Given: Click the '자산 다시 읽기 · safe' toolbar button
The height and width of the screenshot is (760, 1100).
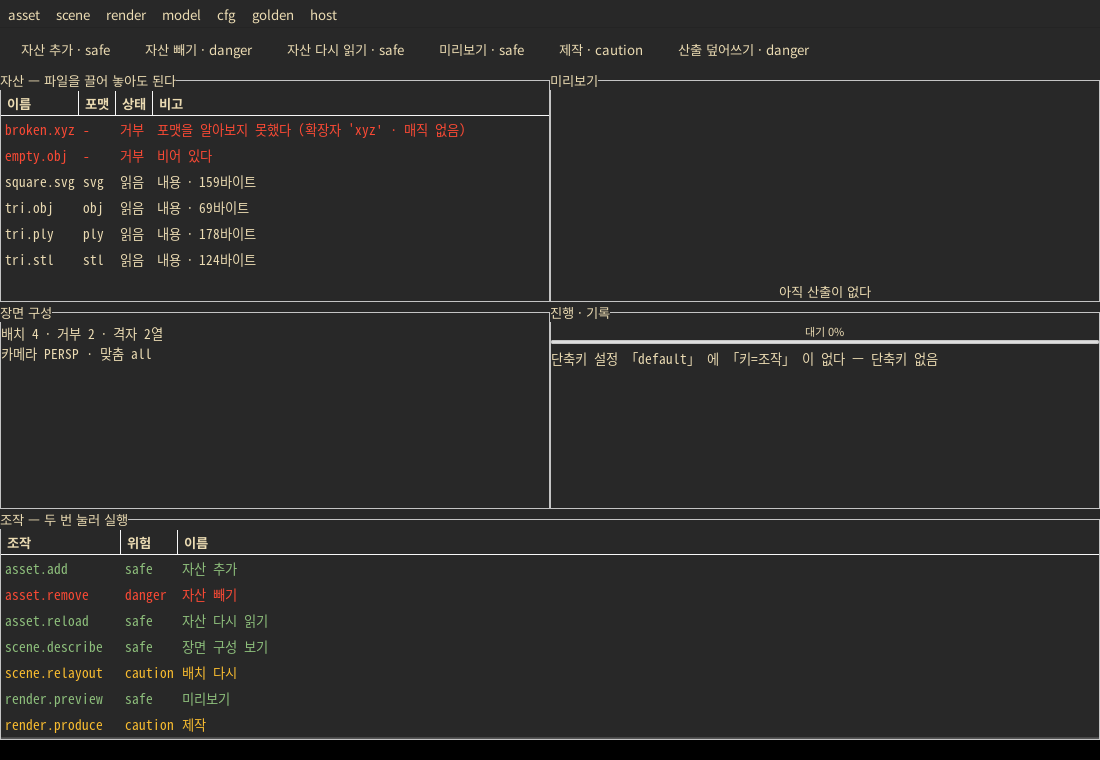Looking at the screenshot, I should 345,50.
